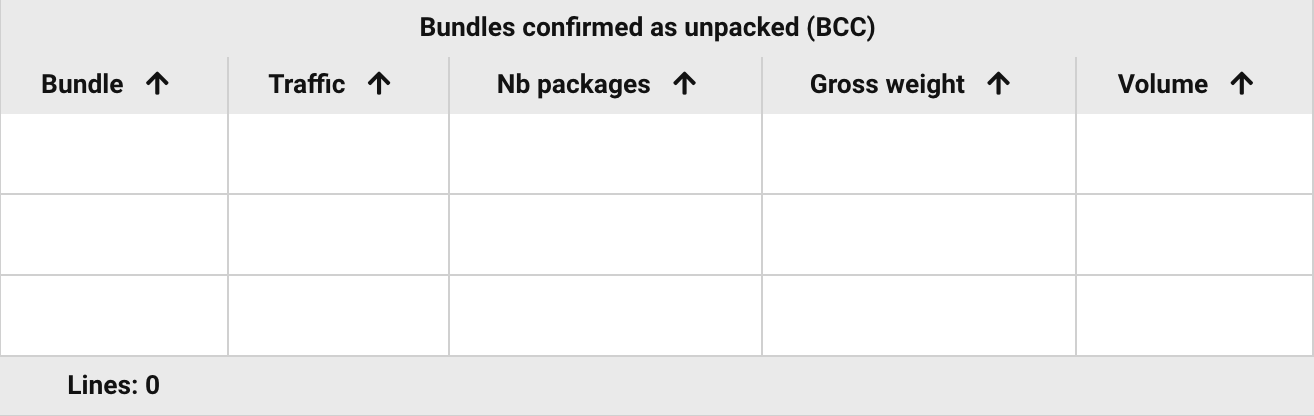This screenshot has height=416, width=1314.
Task: Click the Gross weight header text
Action: [x=887, y=85]
